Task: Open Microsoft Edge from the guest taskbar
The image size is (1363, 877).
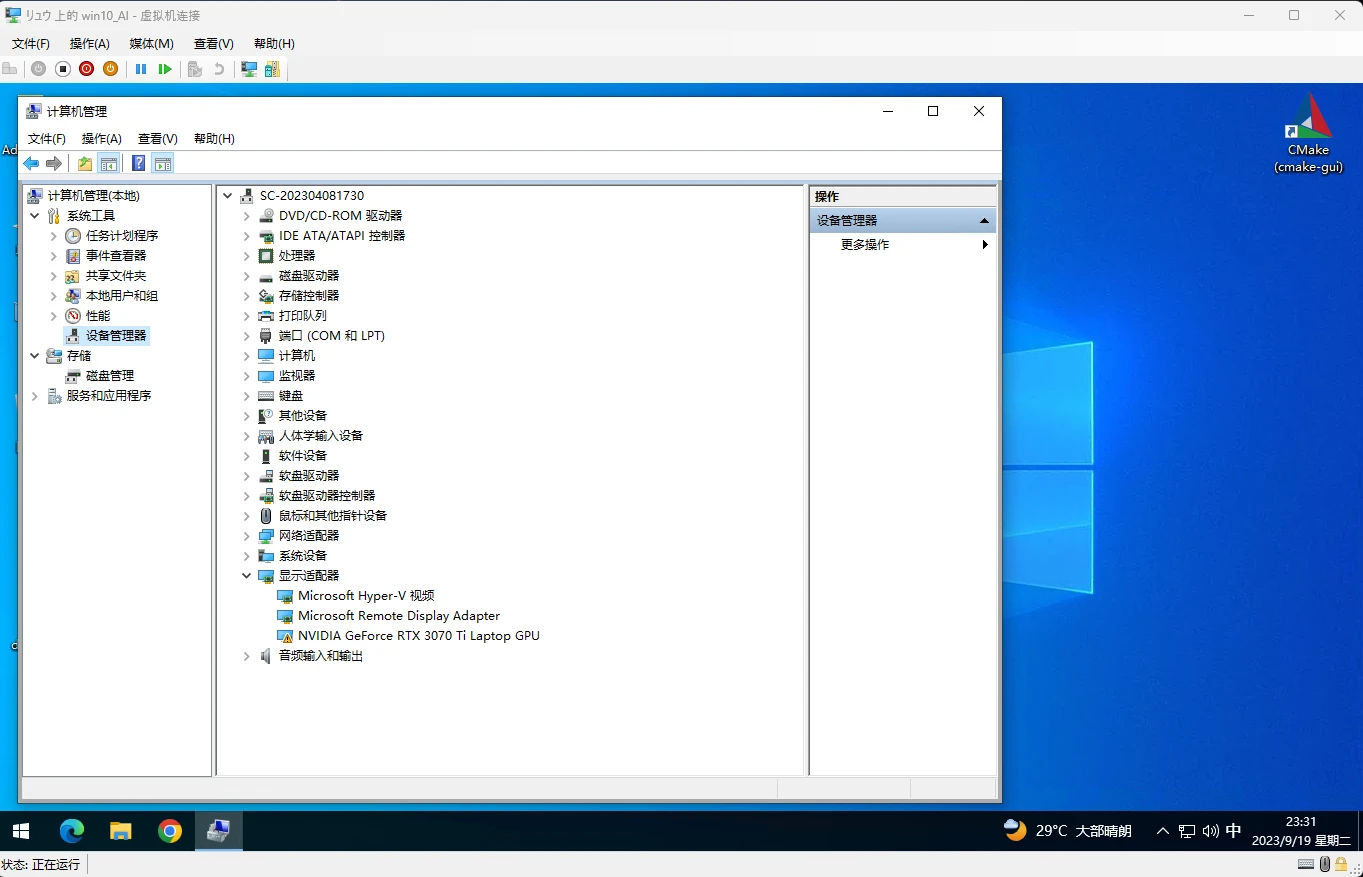Action: click(72, 831)
